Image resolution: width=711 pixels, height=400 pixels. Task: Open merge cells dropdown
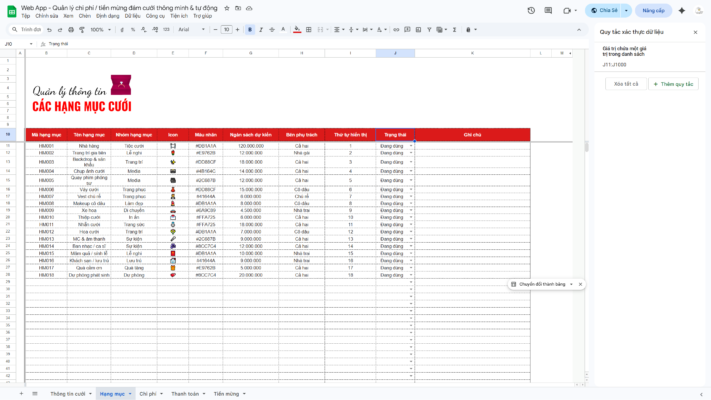[x=322, y=29]
